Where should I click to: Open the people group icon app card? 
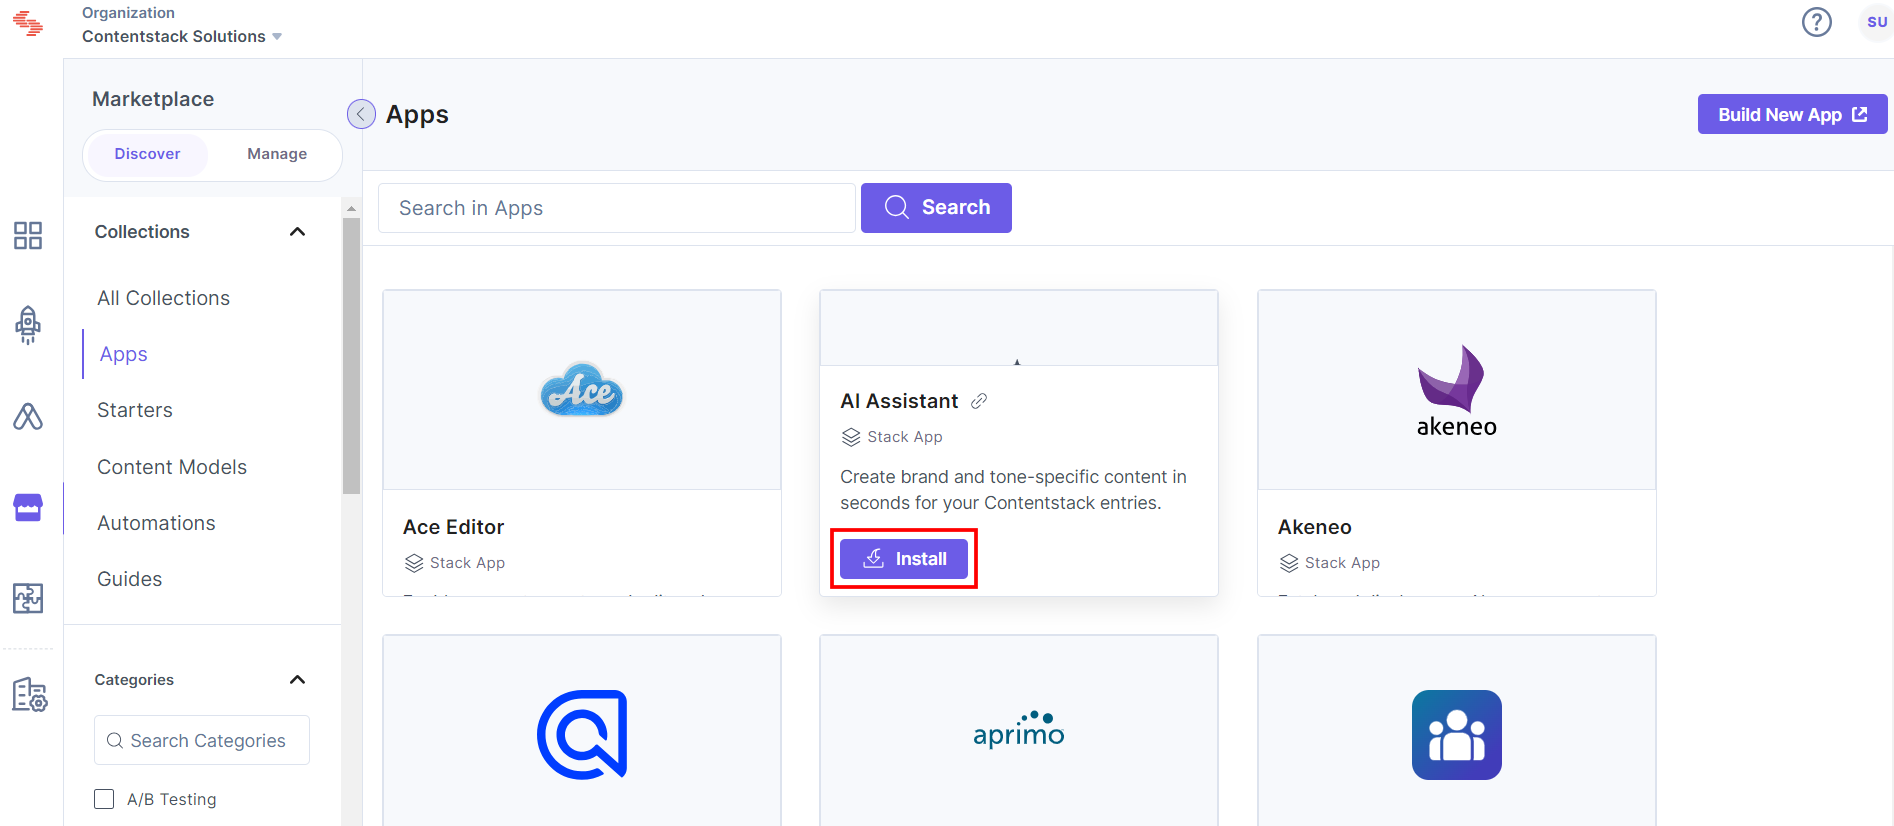point(1456,735)
